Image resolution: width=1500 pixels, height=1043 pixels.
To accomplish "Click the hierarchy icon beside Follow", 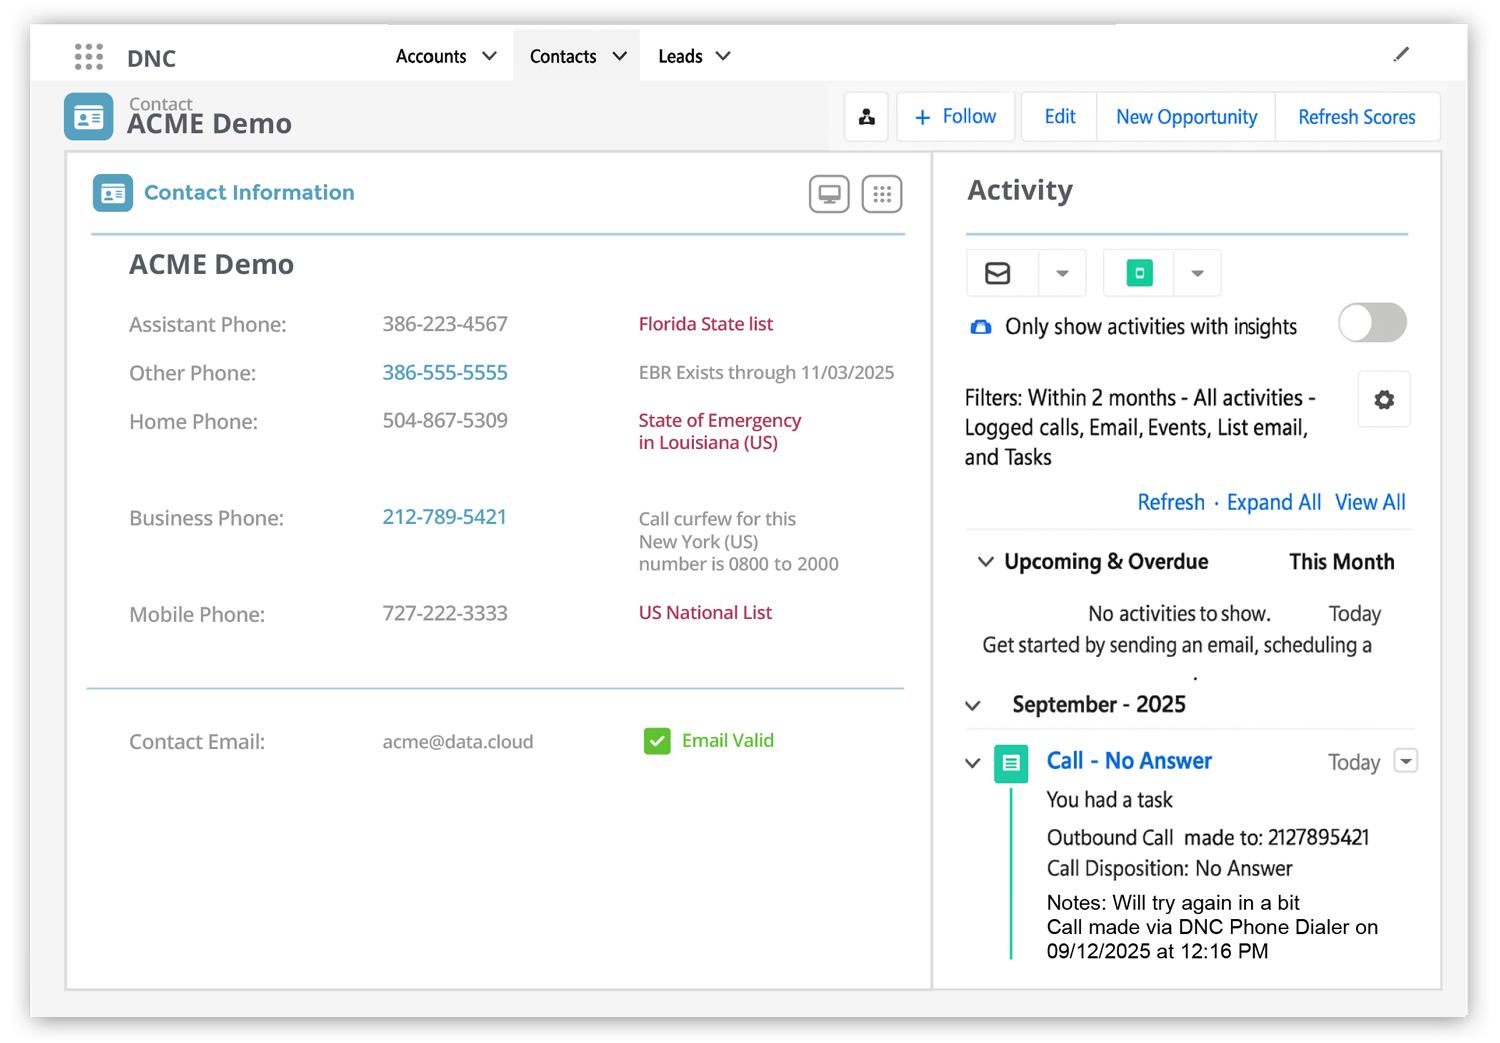I will point(866,117).
